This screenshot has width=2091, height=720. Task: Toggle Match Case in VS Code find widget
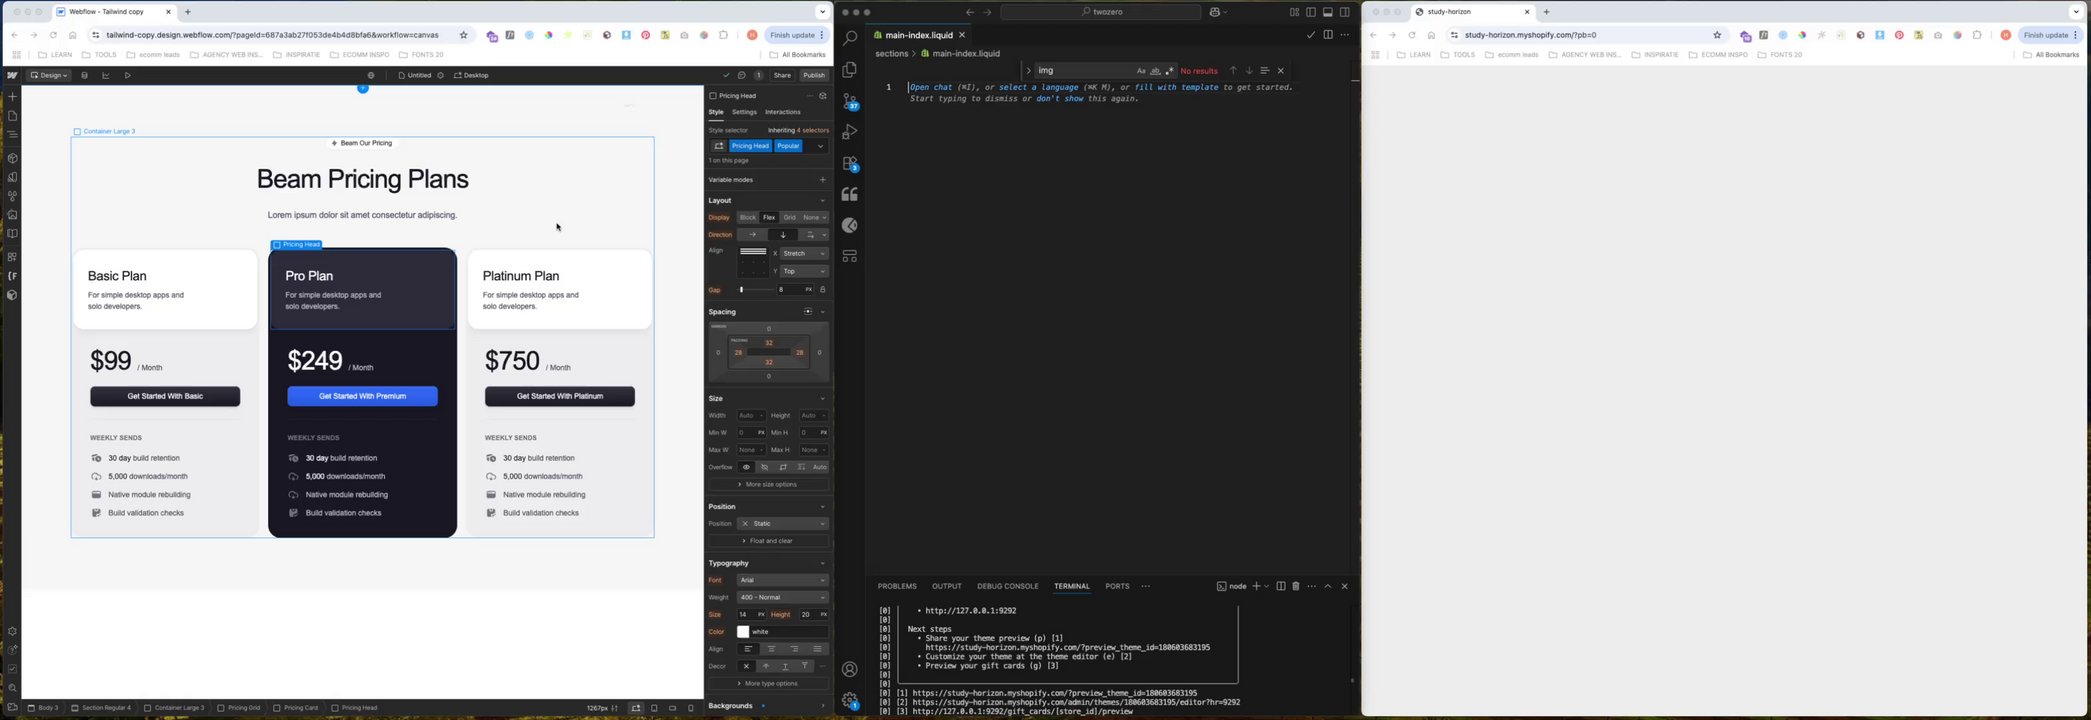click(x=1141, y=71)
